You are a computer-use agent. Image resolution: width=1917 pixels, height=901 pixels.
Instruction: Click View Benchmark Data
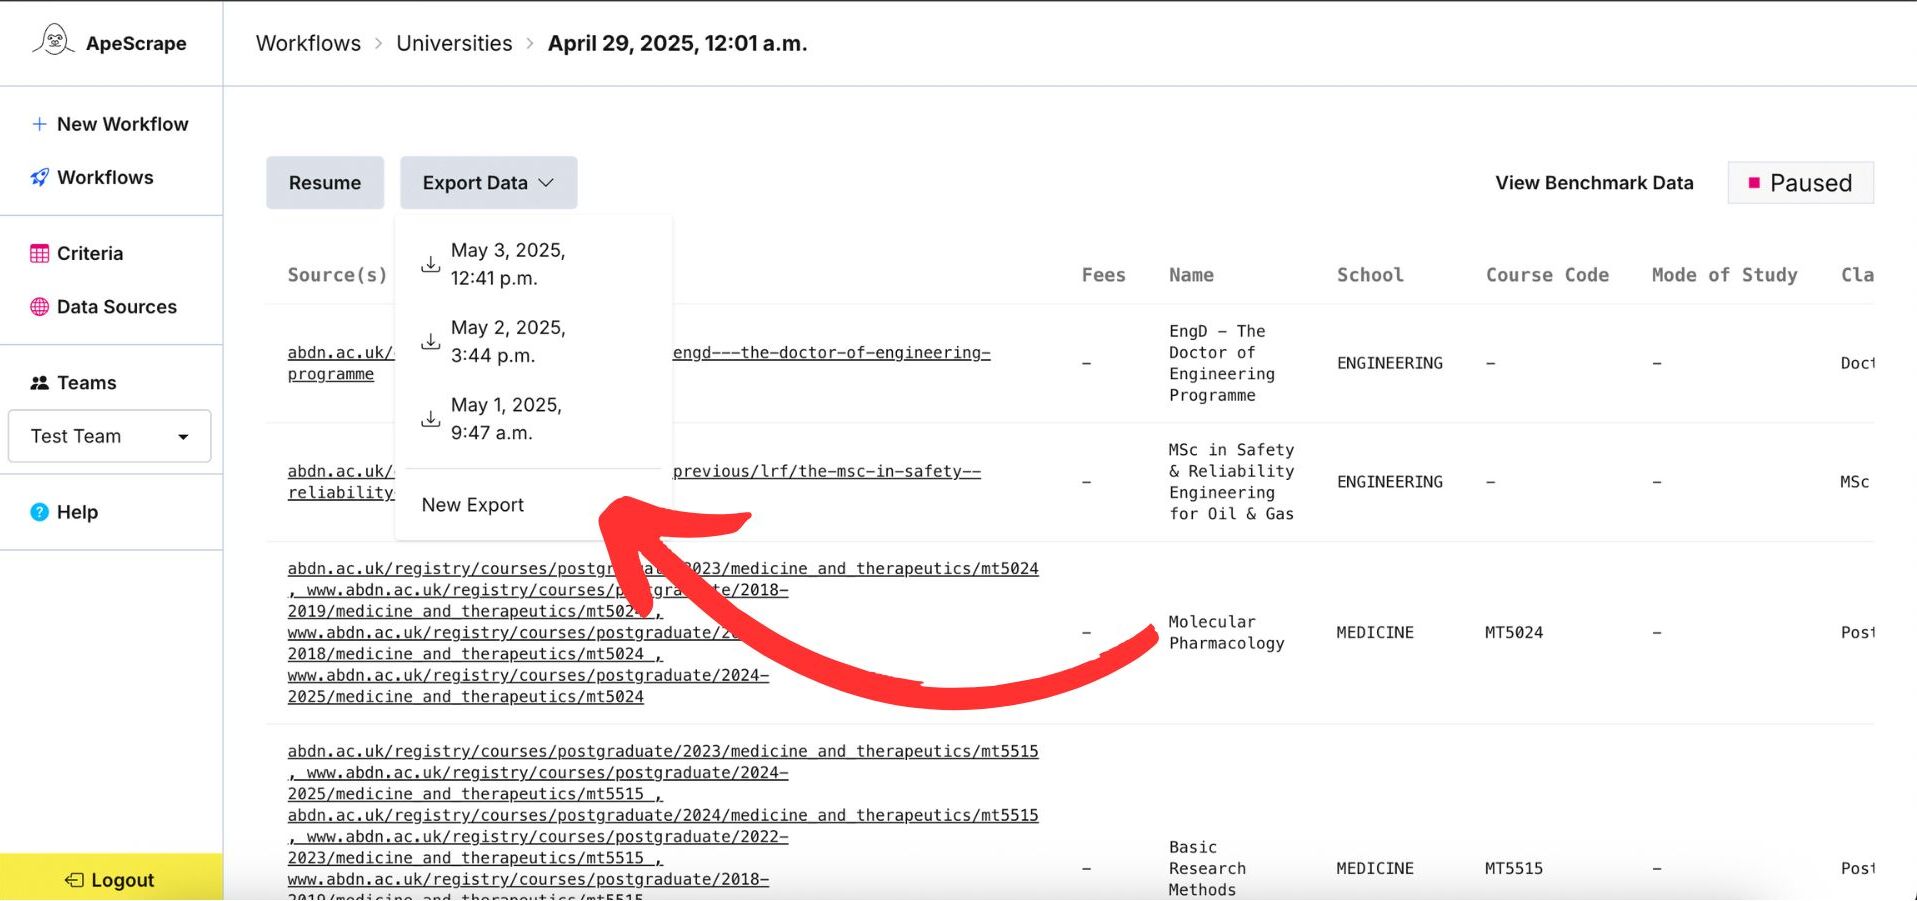coord(1594,183)
